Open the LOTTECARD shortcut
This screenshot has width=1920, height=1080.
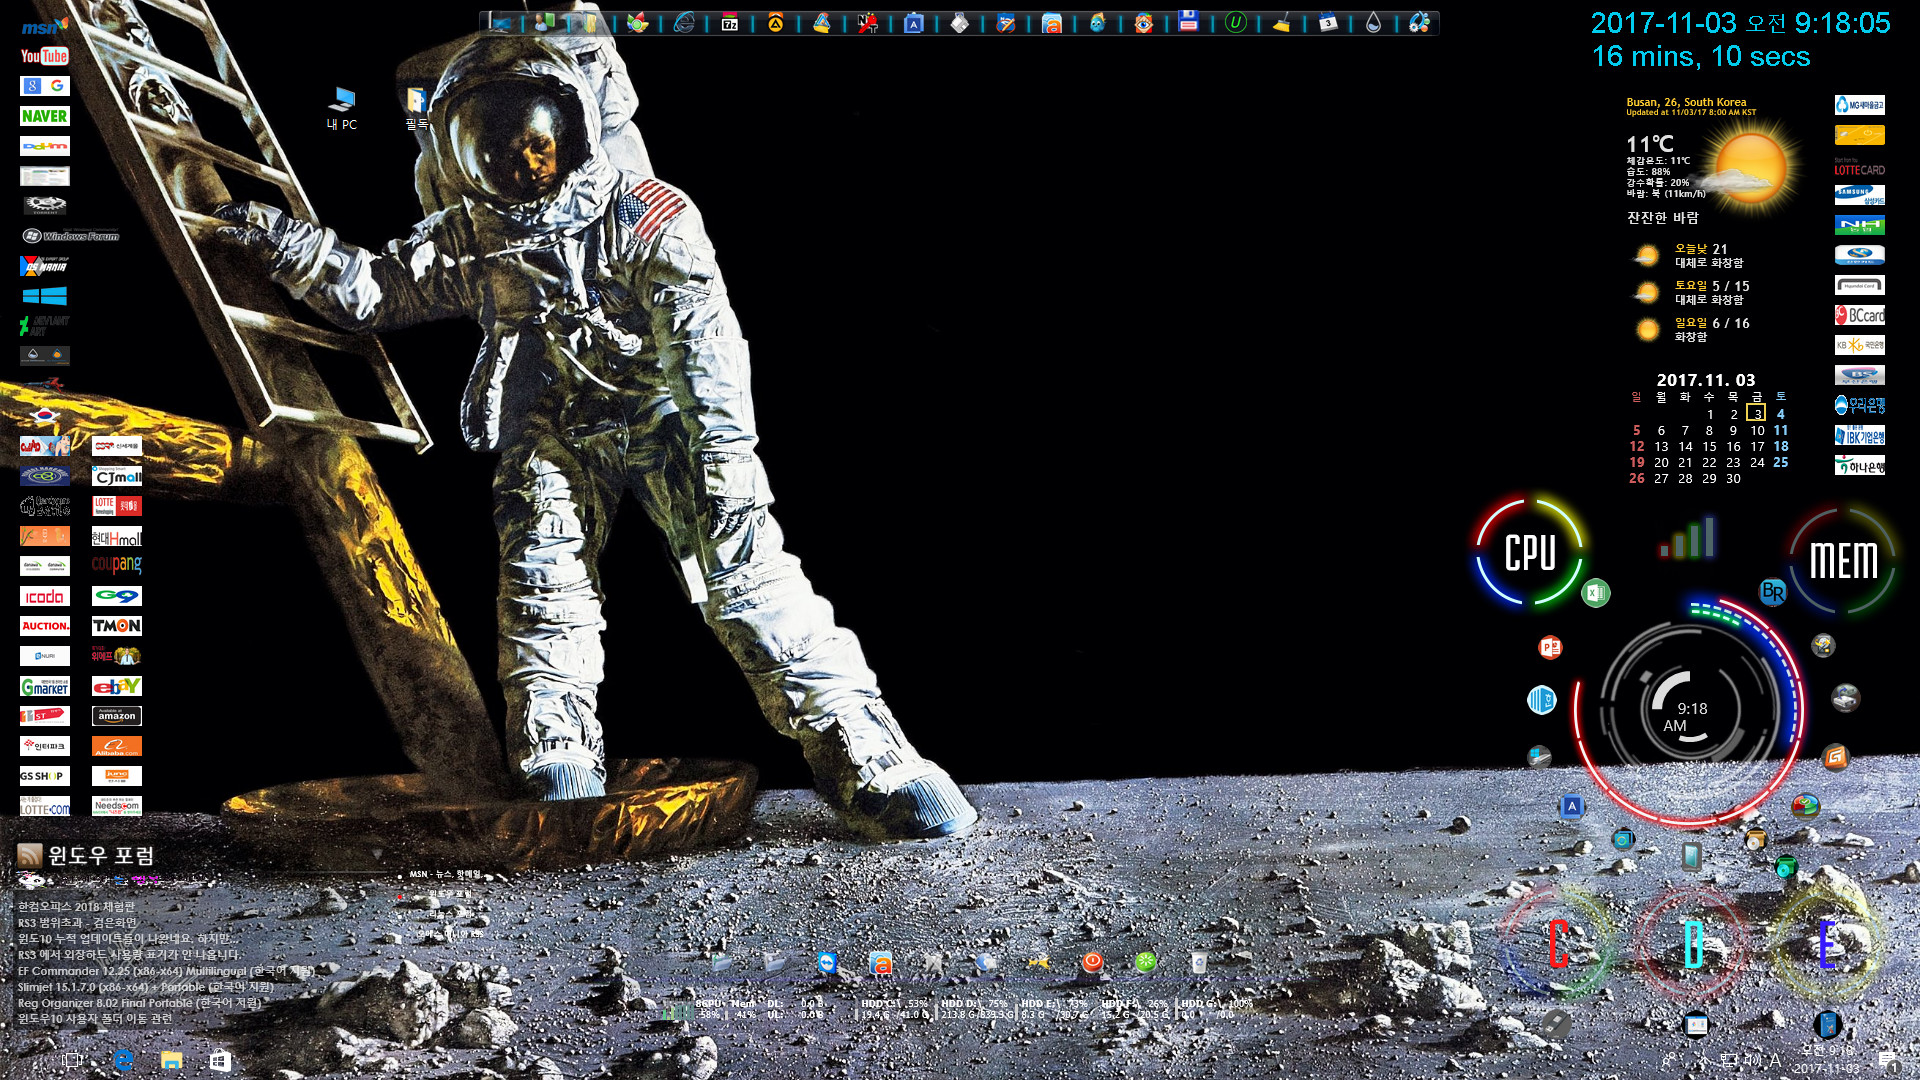1859,166
